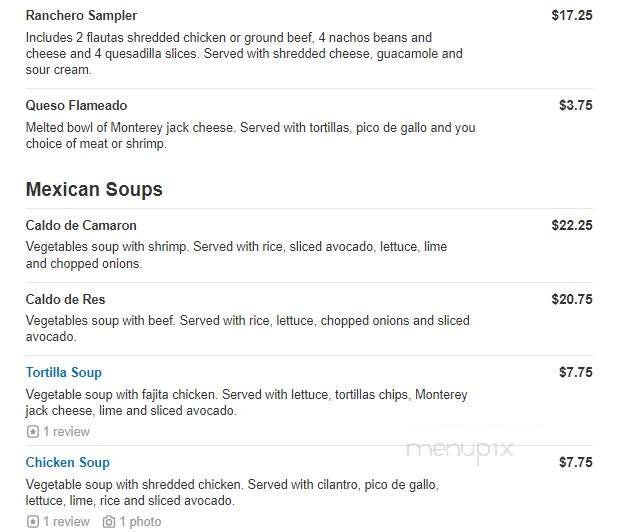Click the Caldo de Camaron item name

point(81,226)
